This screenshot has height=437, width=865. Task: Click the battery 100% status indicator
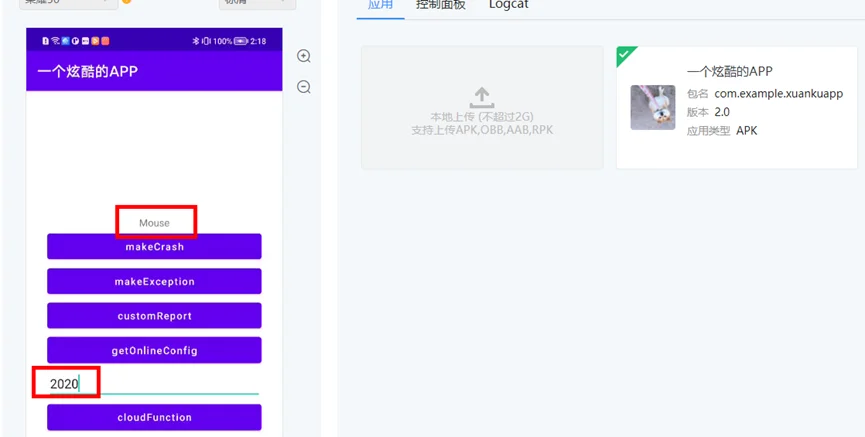point(229,41)
